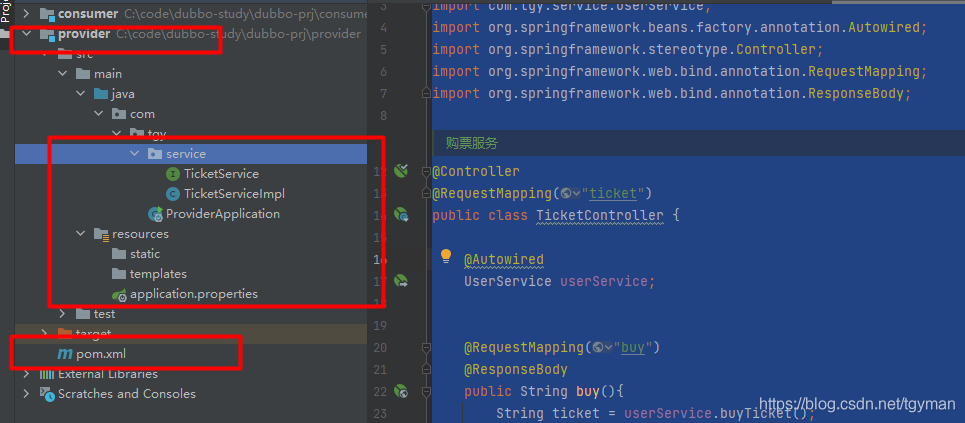The height and width of the screenshot is (423, 965).
Task: Click the "ticket" URL mapping string
Action: tap(612, 193)
